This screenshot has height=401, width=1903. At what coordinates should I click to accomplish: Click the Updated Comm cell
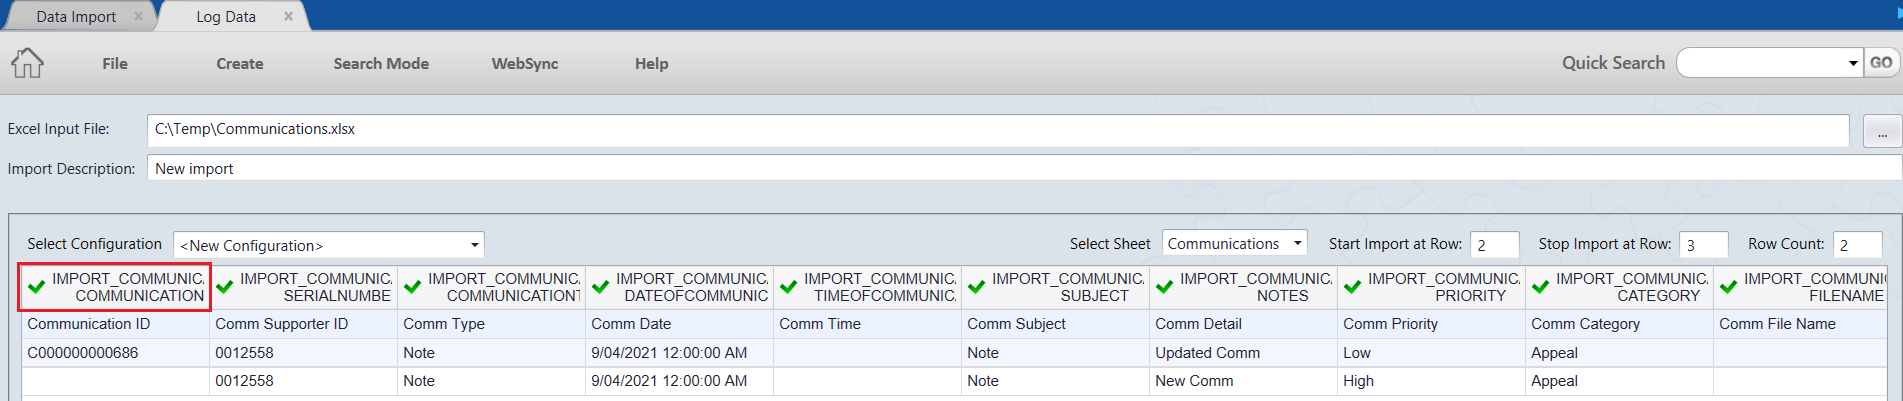coord(1243,353)
